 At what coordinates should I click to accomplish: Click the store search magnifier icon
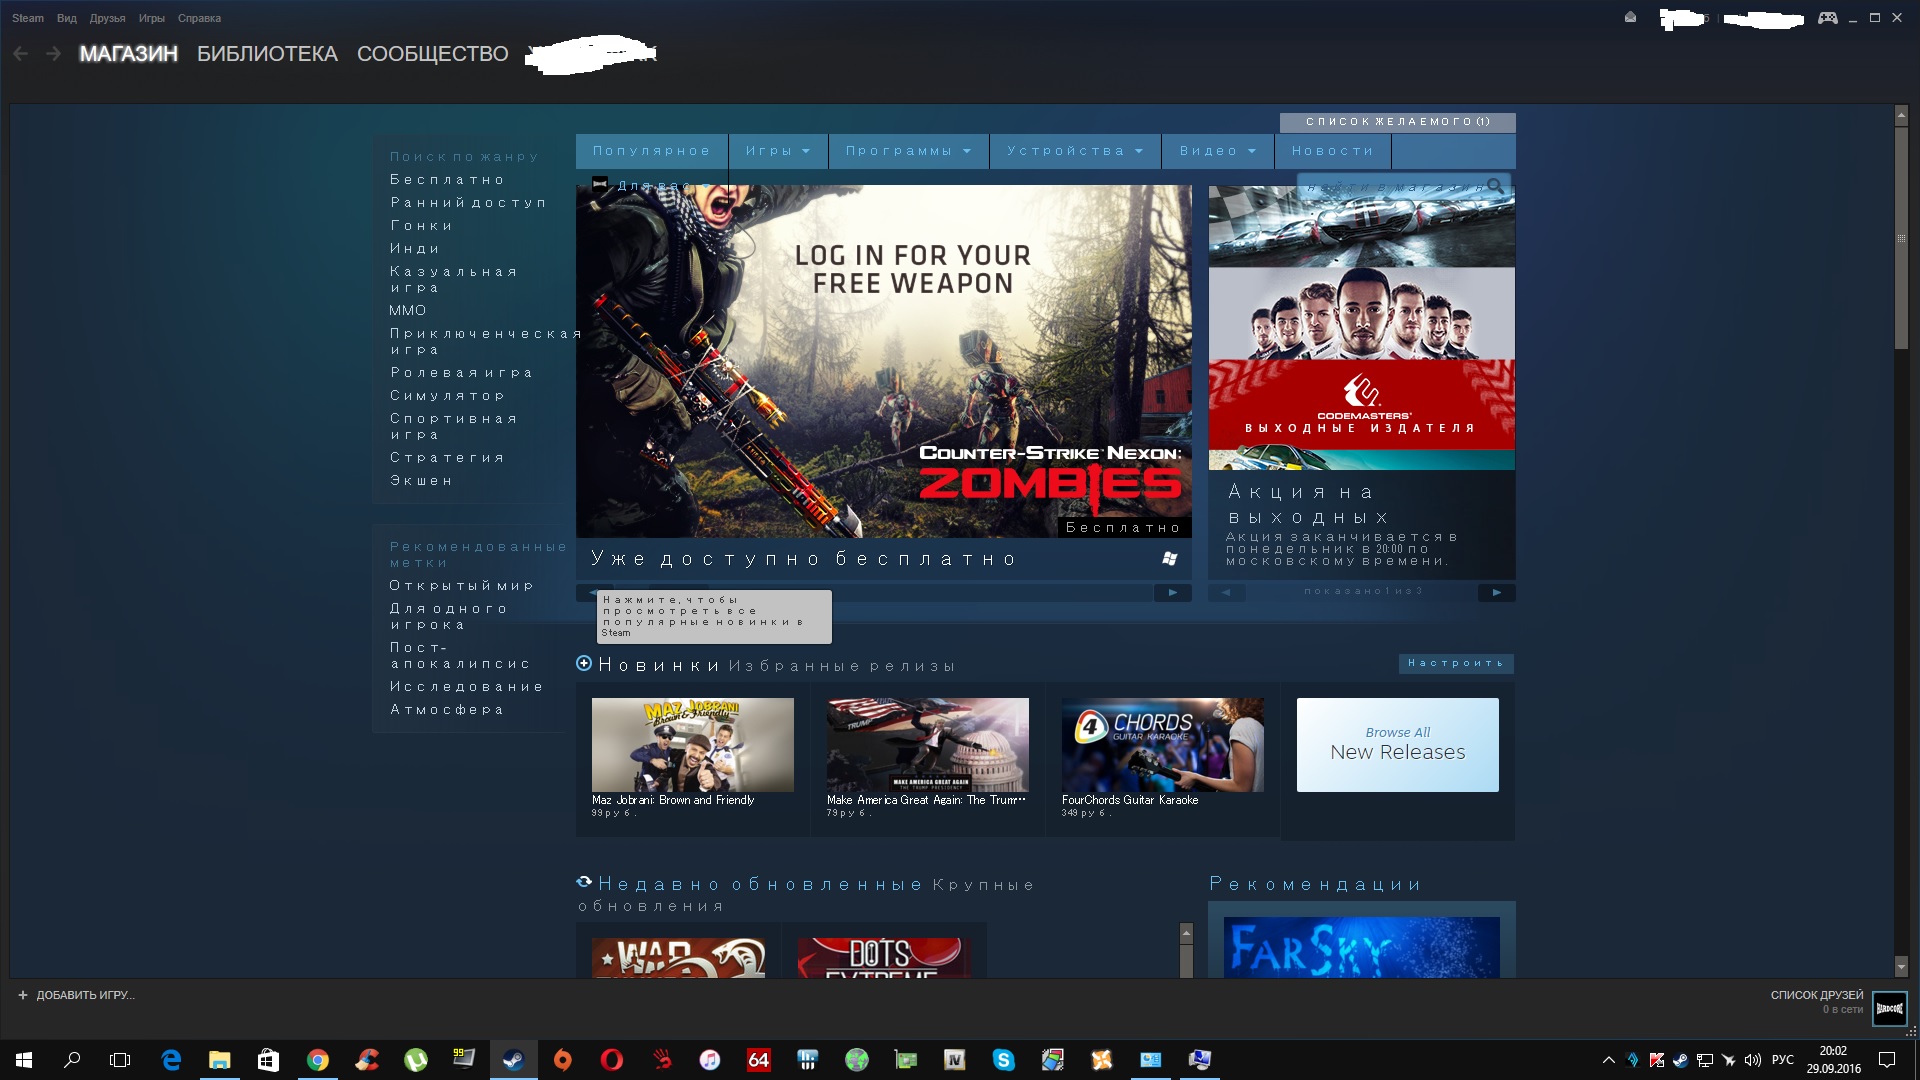(1495, 186)
